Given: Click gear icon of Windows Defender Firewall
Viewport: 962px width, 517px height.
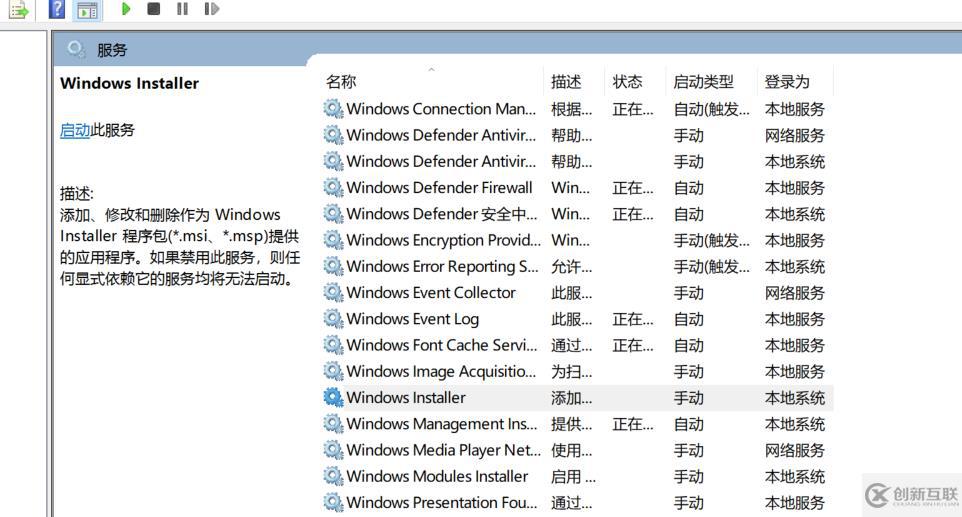Looking at the screenshot, I should click(x=333, y=188).
